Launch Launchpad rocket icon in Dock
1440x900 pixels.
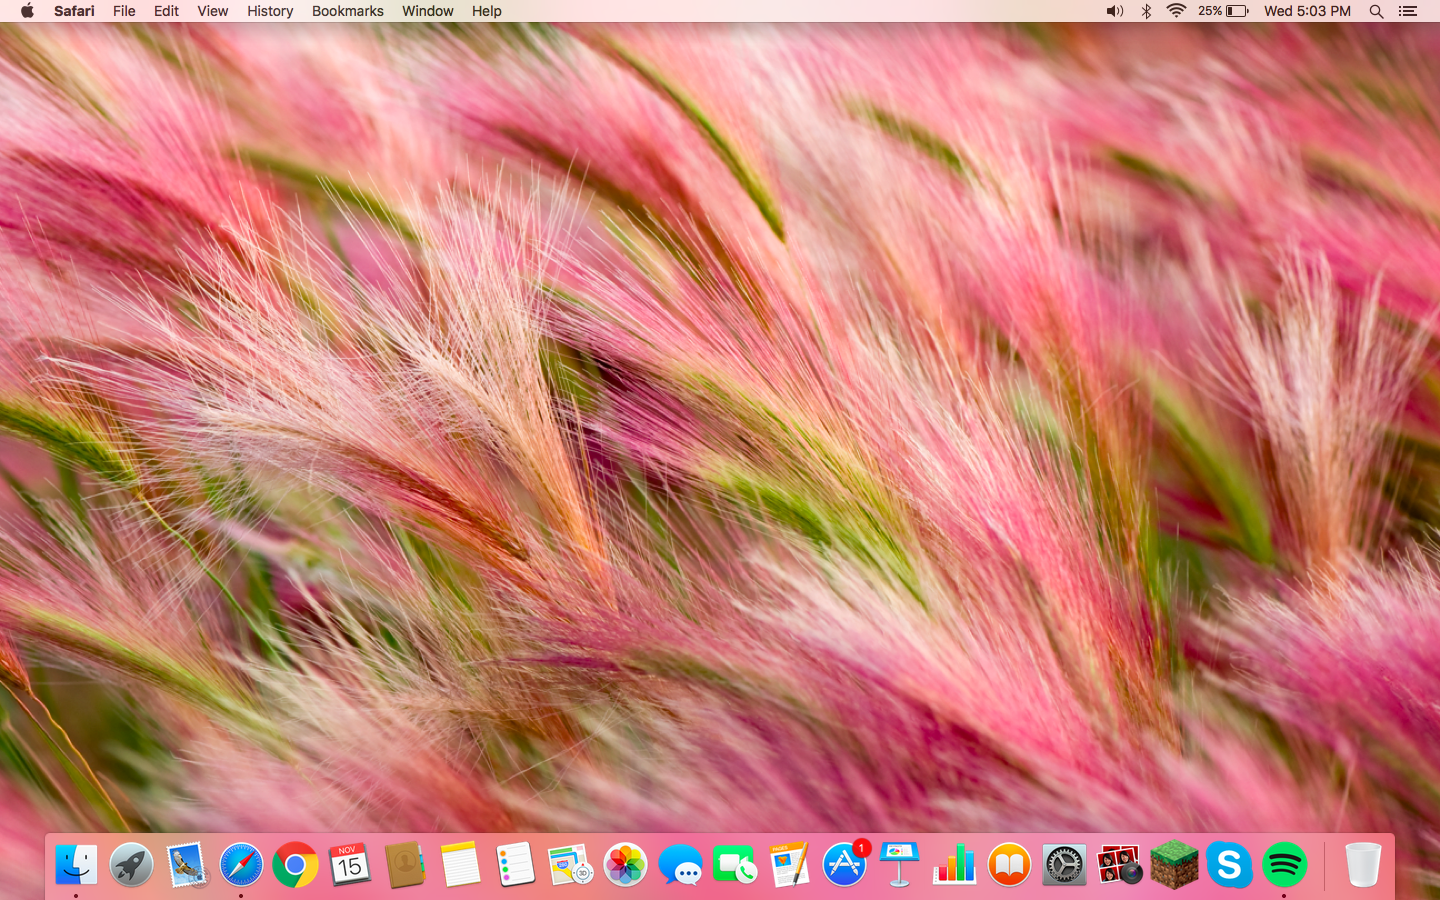(131, 865)
